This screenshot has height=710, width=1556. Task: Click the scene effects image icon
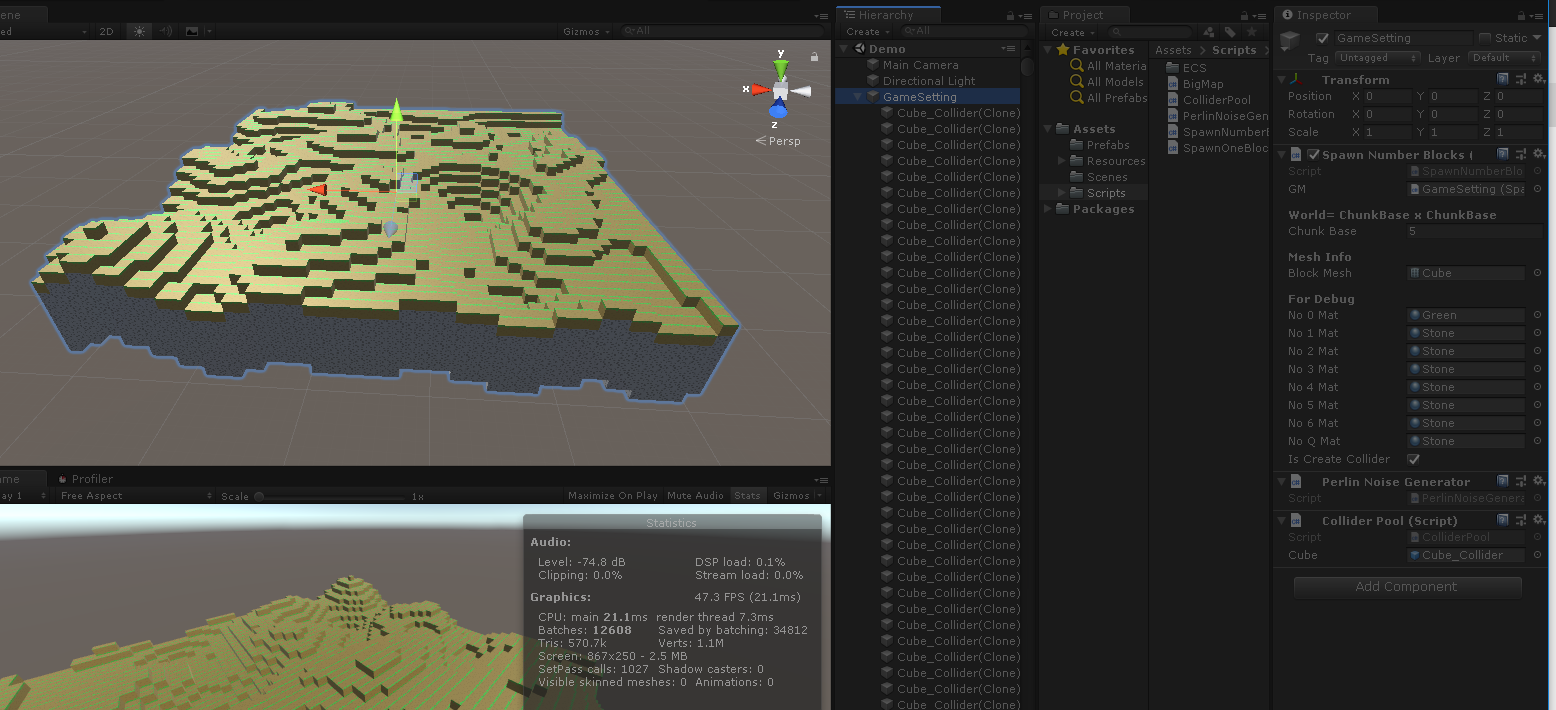pos(194,31)
